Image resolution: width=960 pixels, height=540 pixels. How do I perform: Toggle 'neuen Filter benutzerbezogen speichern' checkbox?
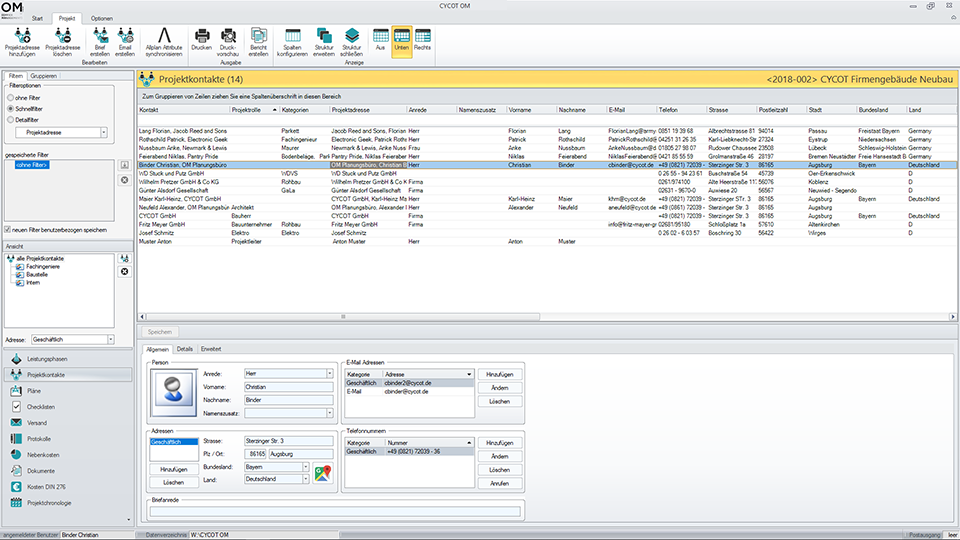(9, 229)
